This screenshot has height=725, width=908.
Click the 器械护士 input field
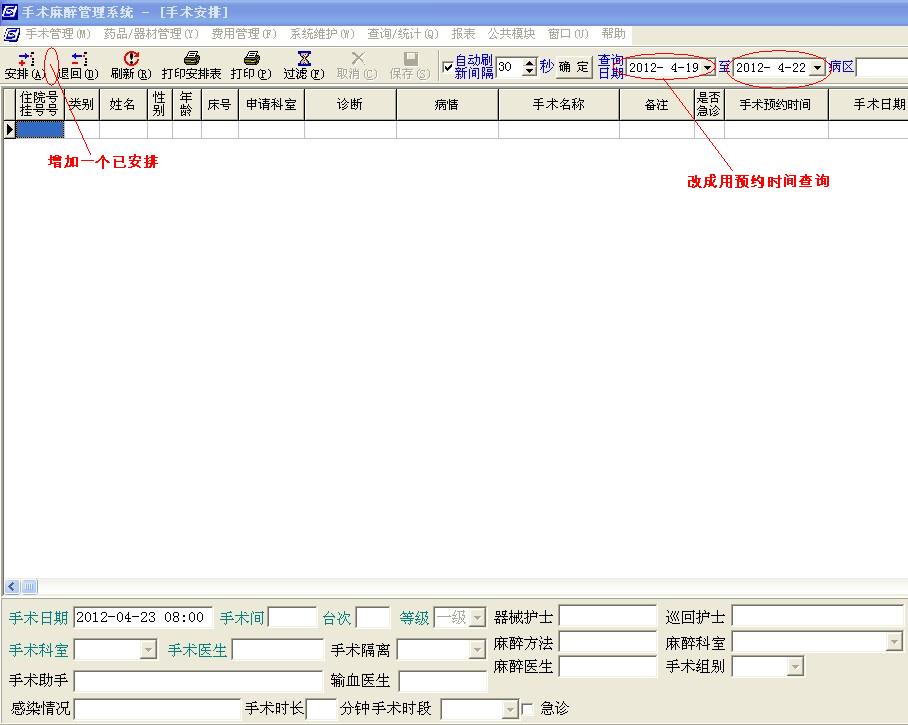click(x=607, y=616)
